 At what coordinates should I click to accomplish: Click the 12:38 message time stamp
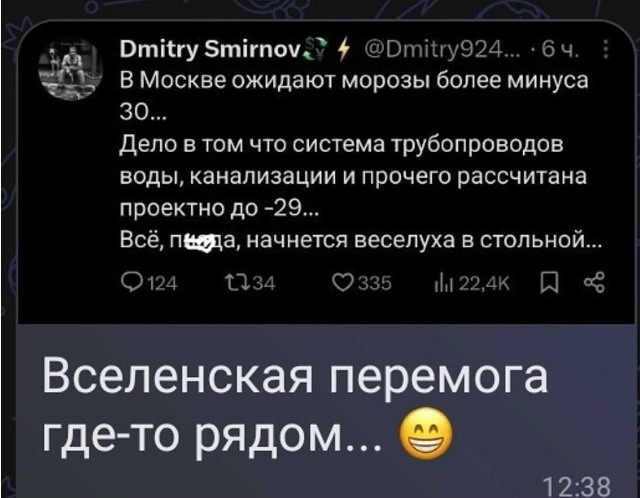pyautogui.click(x=576, y=487)
